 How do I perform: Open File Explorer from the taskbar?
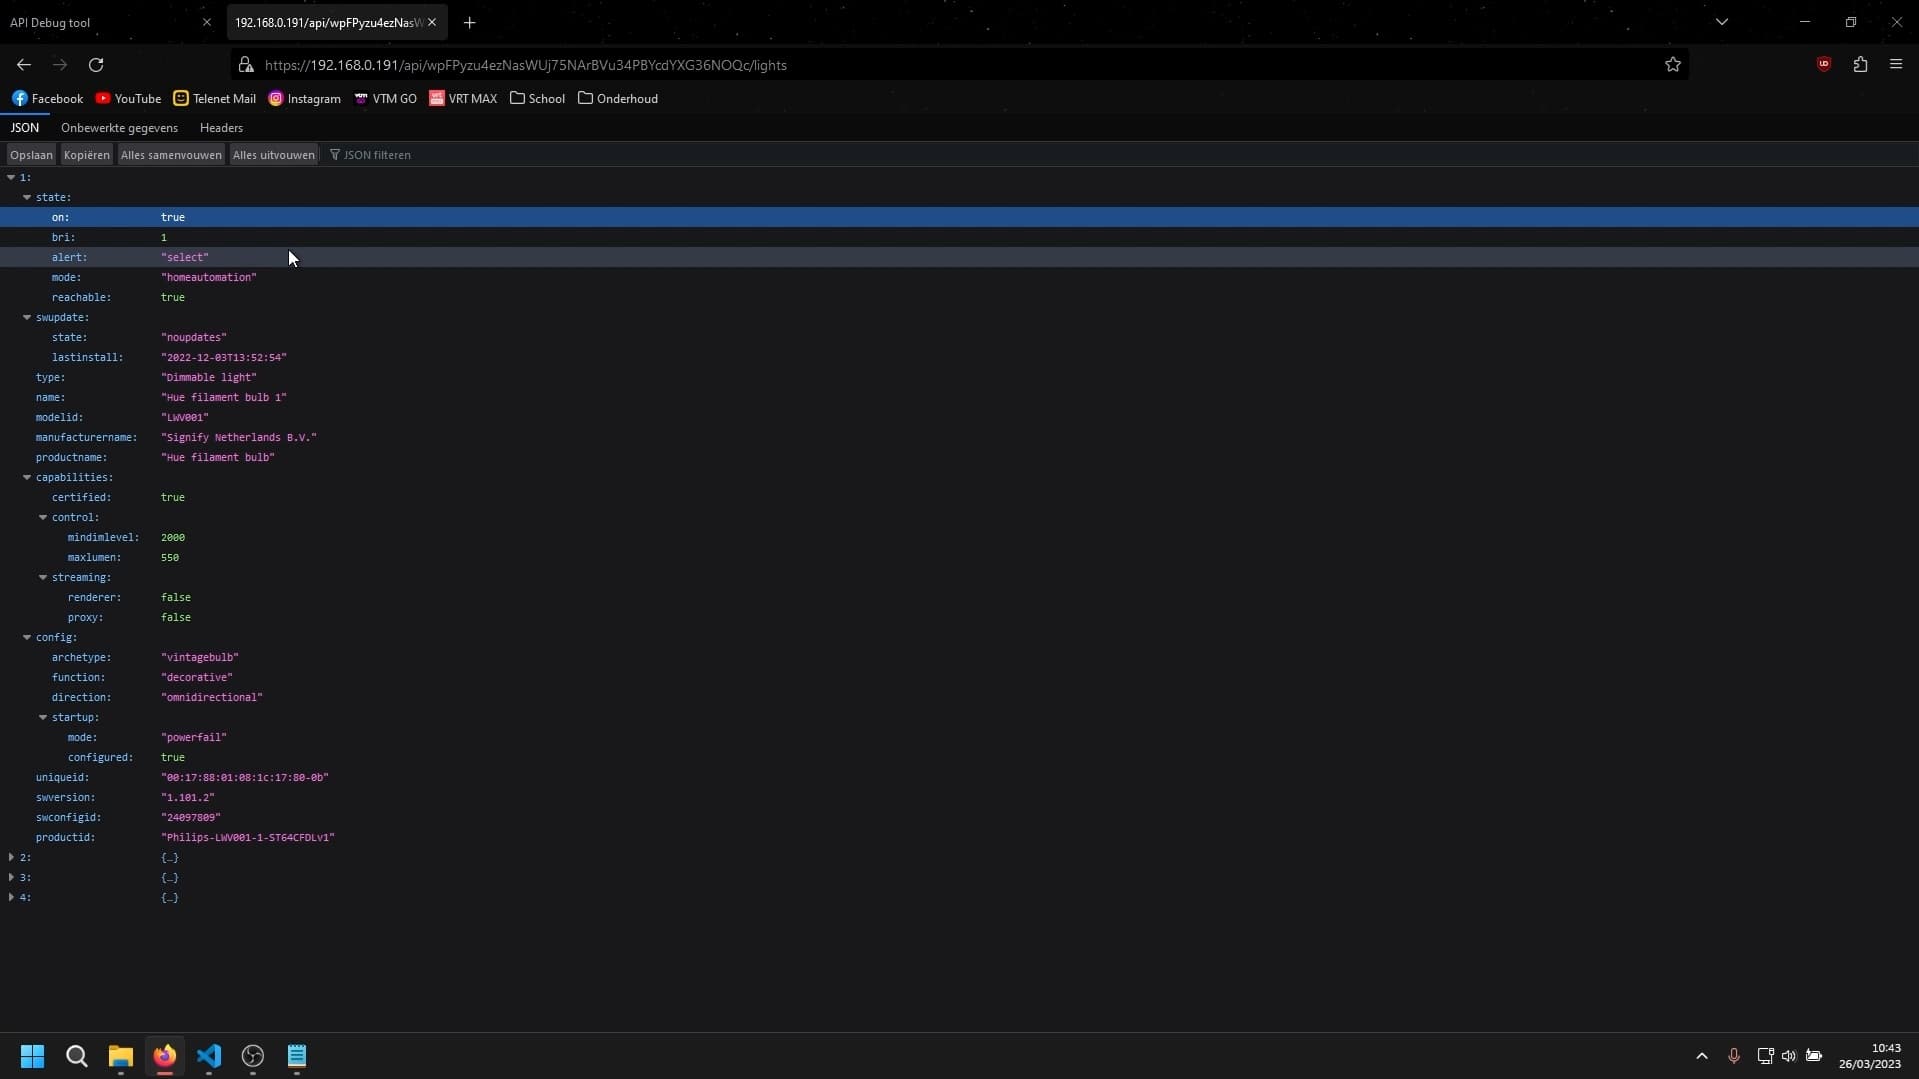pyautogui.click(x=121, y=1056)
